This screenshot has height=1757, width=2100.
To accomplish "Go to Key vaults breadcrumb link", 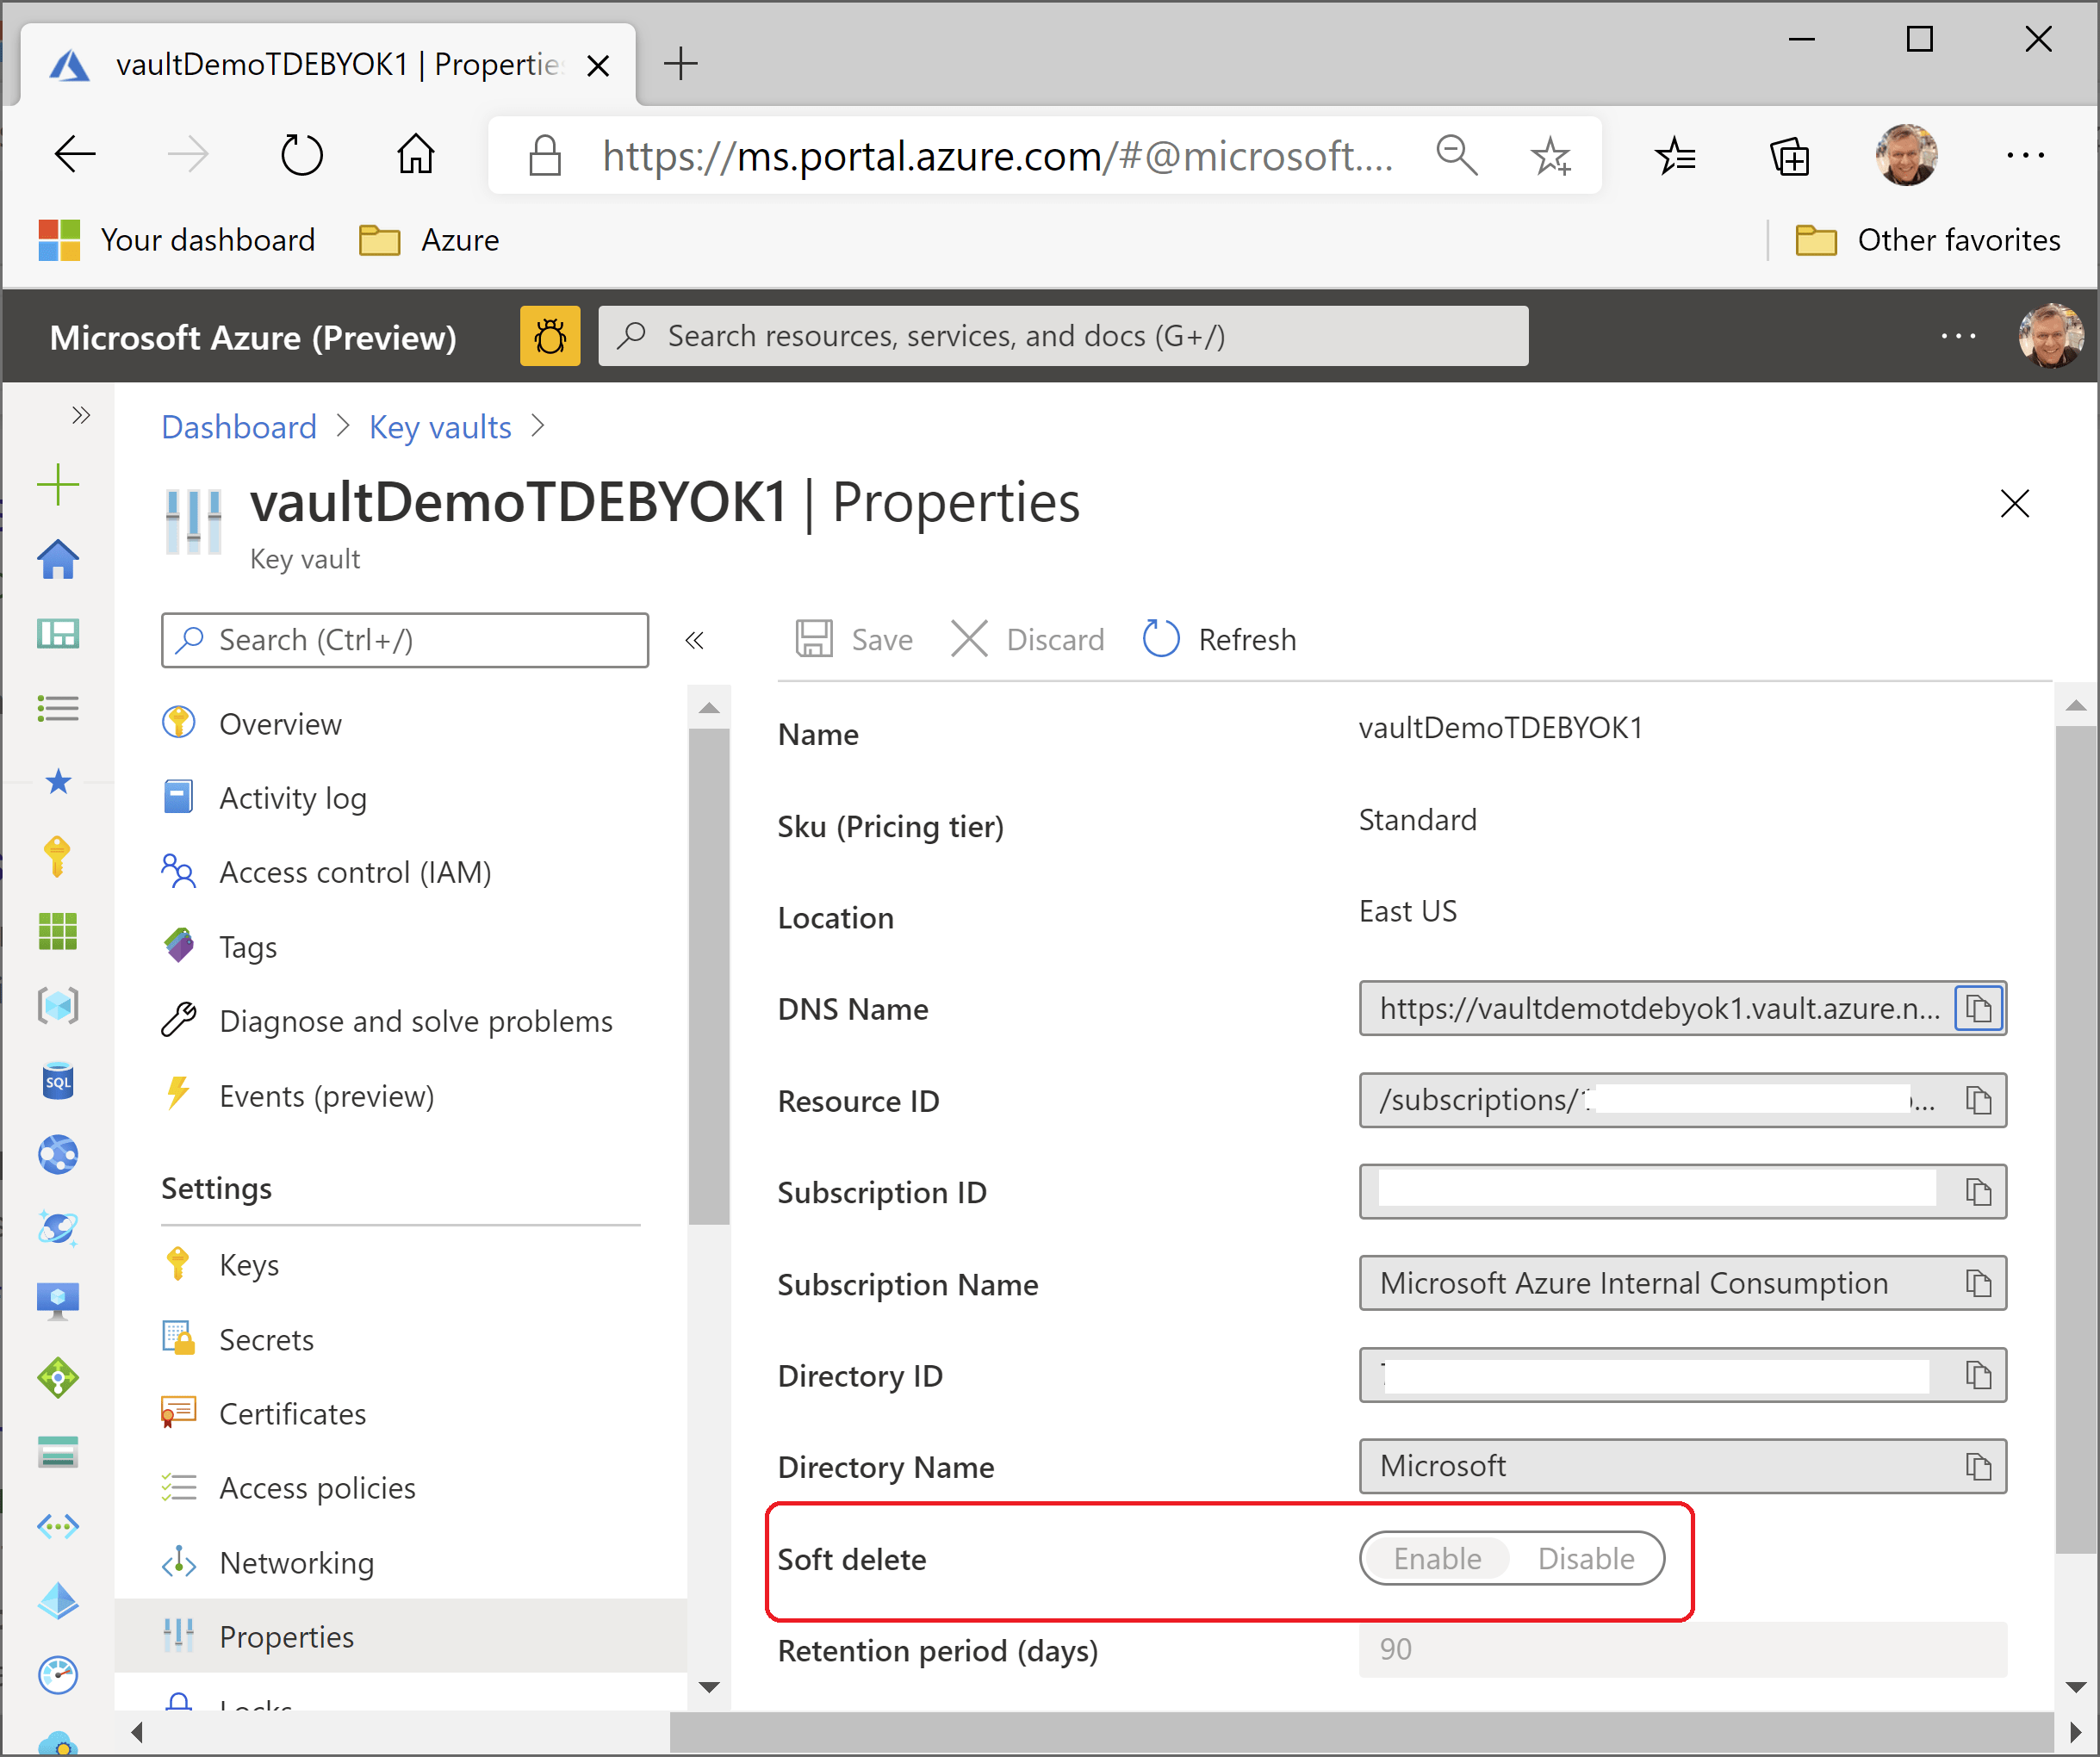I will point(440,427).
